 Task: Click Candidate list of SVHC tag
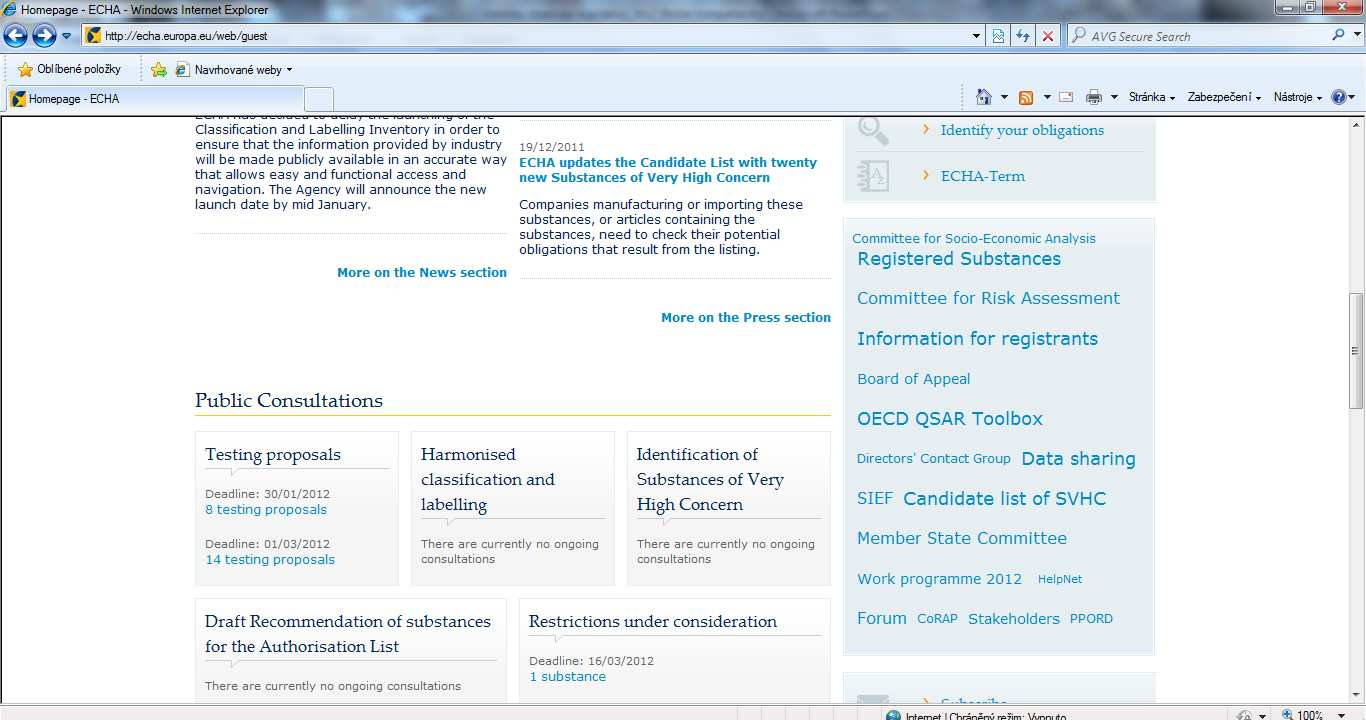[x=1005, y=498]
